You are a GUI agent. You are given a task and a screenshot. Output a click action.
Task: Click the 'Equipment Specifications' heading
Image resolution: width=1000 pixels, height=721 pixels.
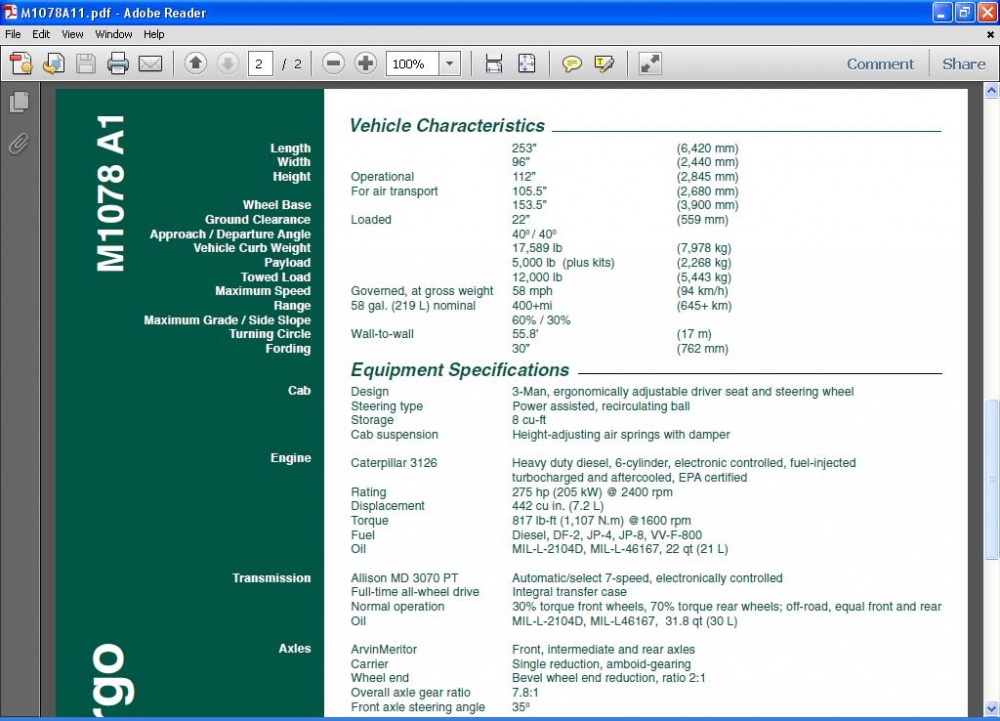[460, 370]
